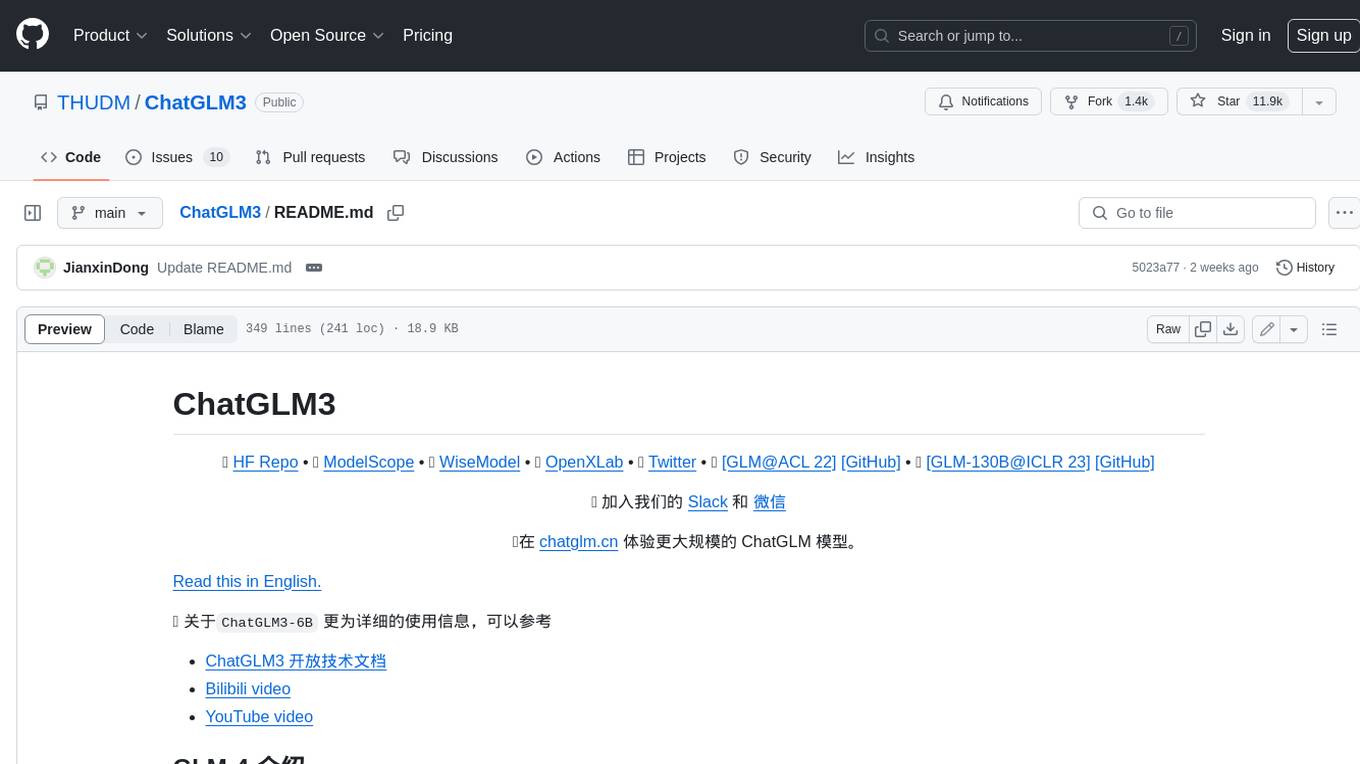1360x764 pixels.
Task: Select the Code view
Action: tap(137, 329)
